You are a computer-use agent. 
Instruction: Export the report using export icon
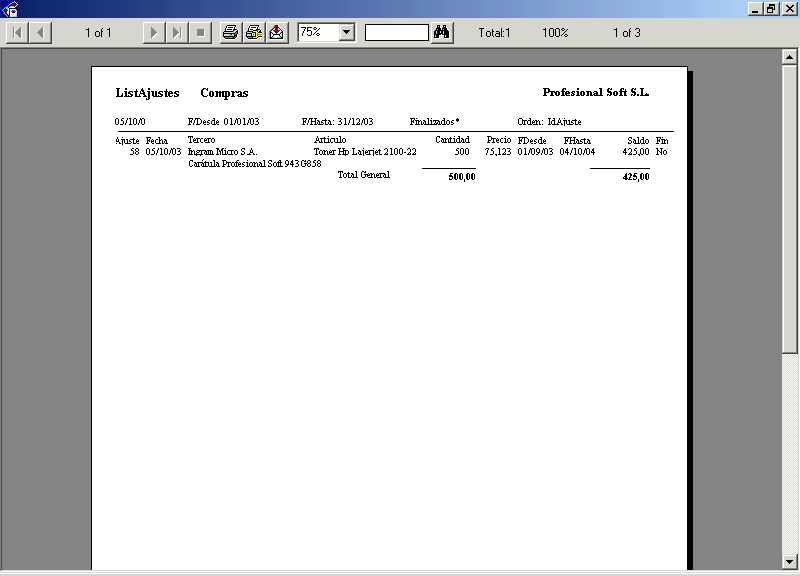coord(276,33)
